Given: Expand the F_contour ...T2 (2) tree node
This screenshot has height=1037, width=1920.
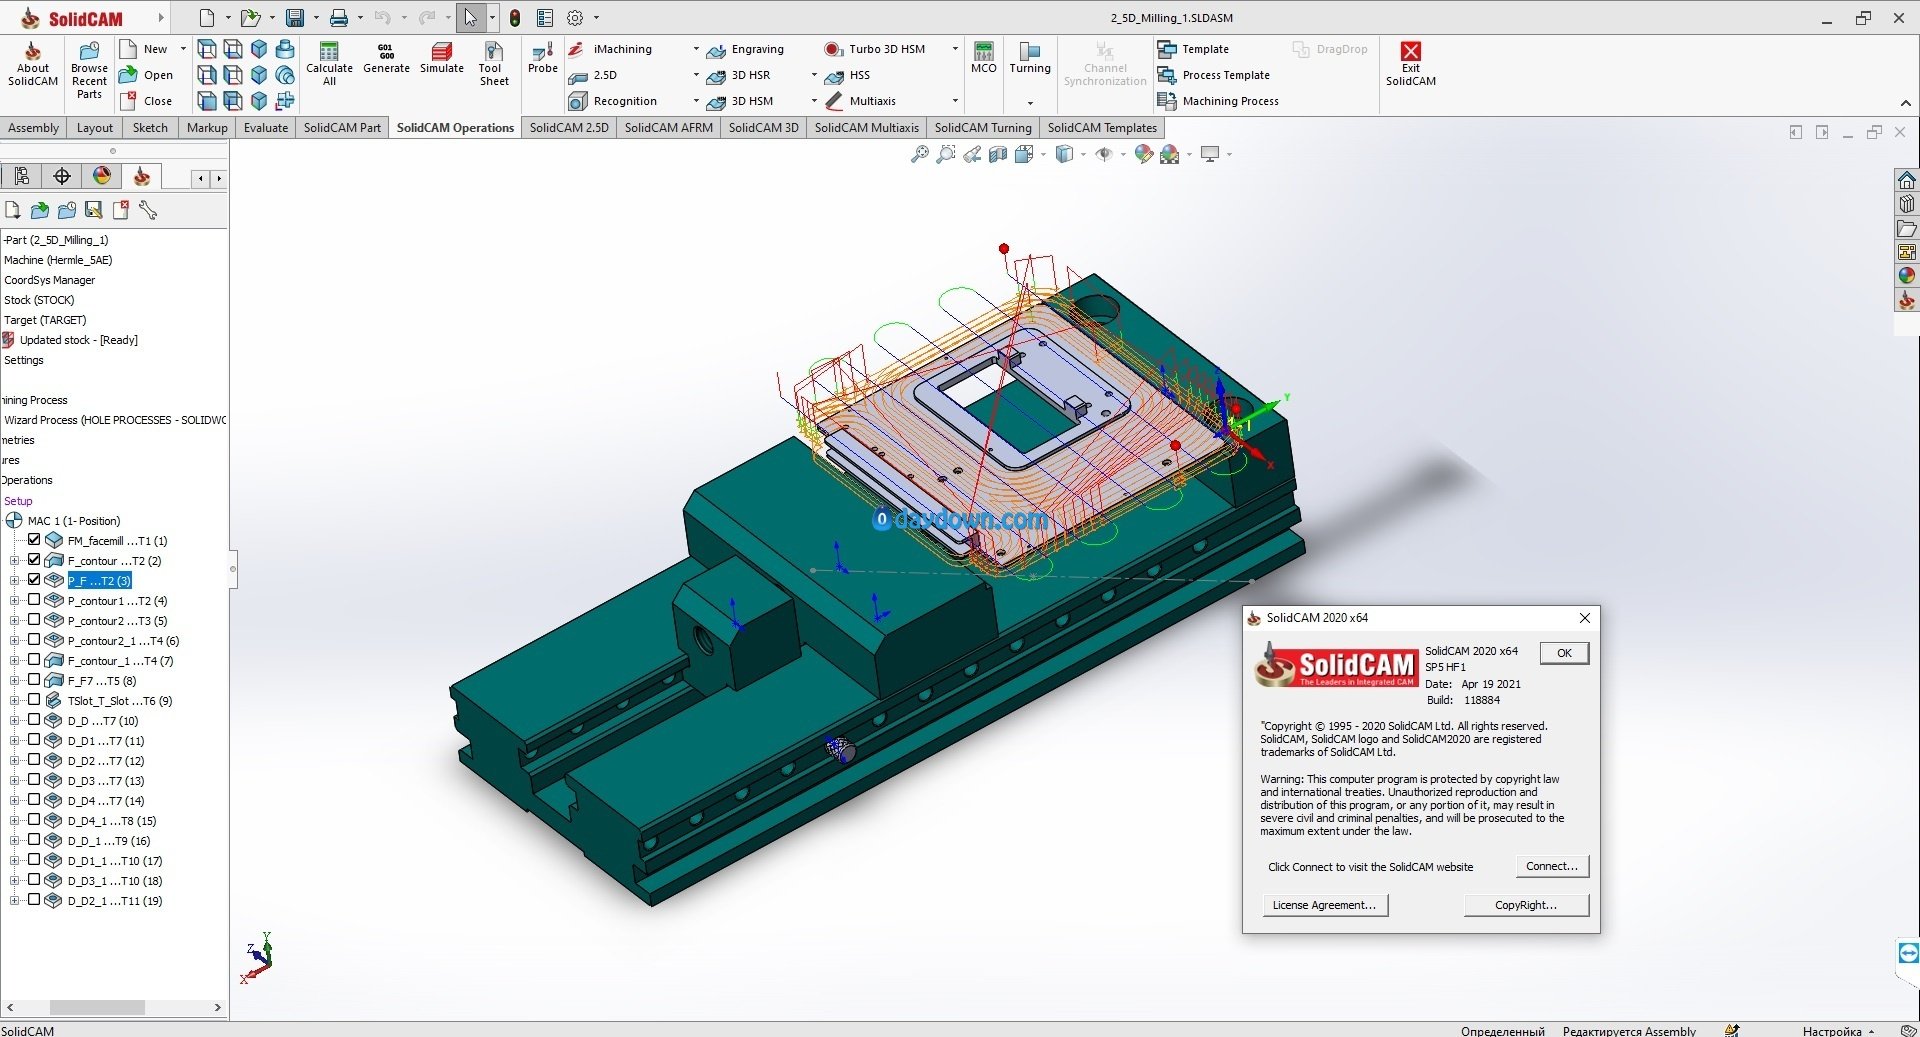Looking at the screenshot, I should point(14,561).
